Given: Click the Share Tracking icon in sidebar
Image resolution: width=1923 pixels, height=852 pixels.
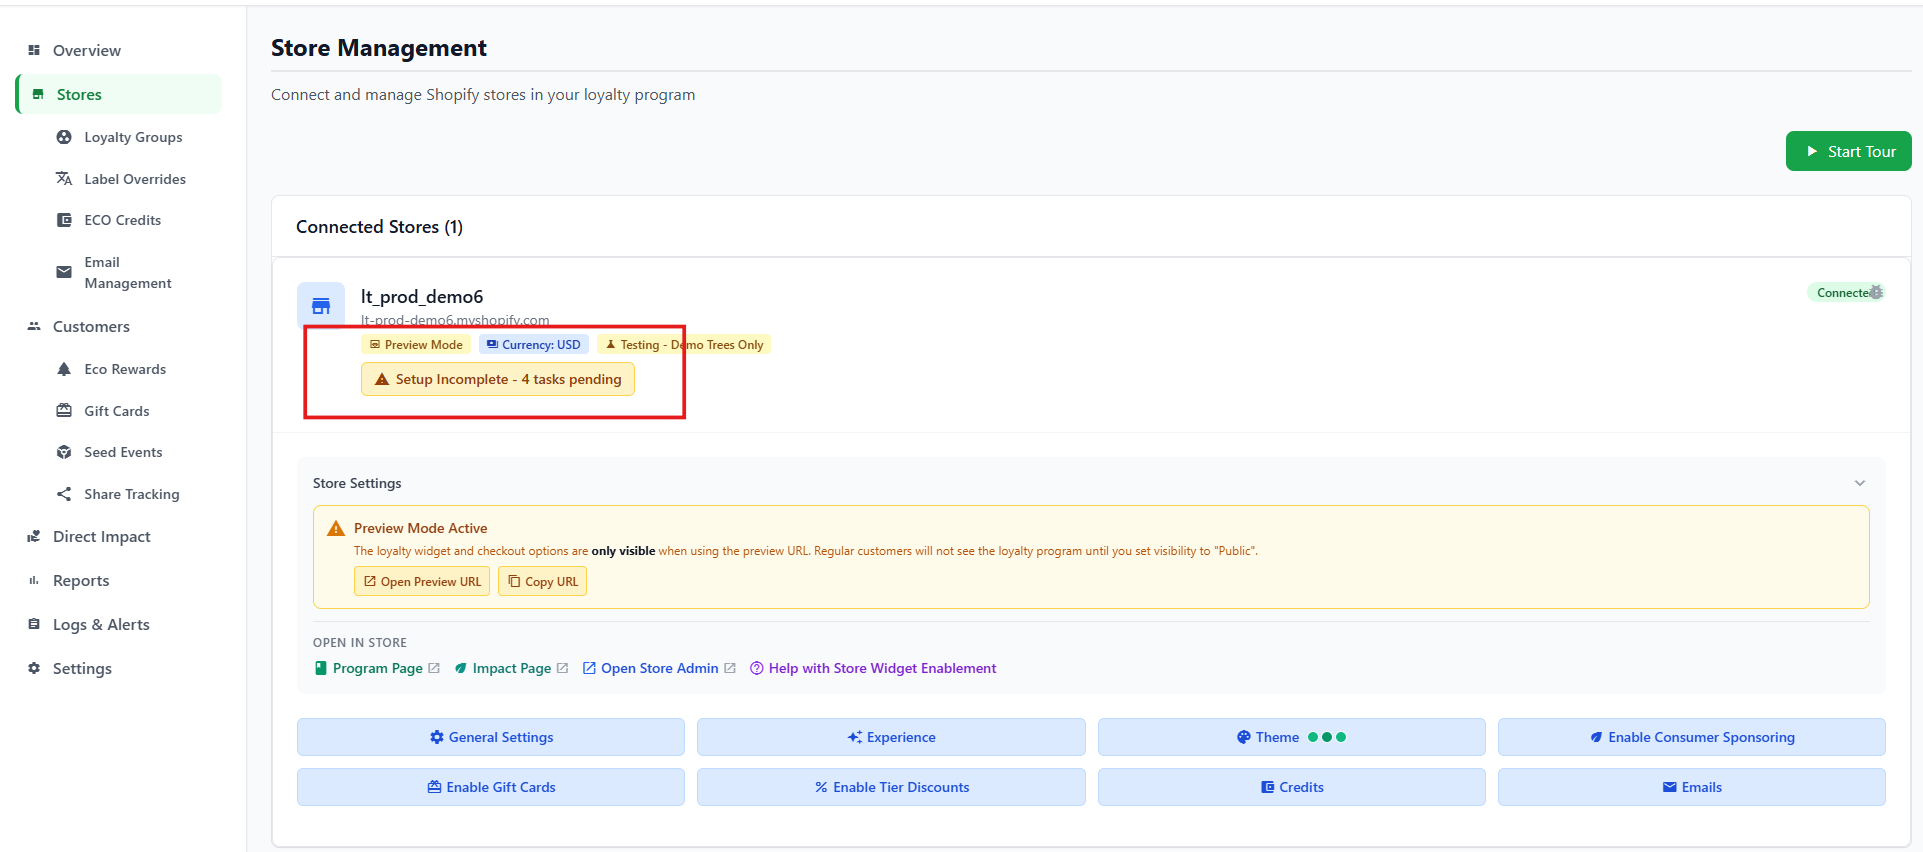Looking at the screenshot, I should [64, 494].
